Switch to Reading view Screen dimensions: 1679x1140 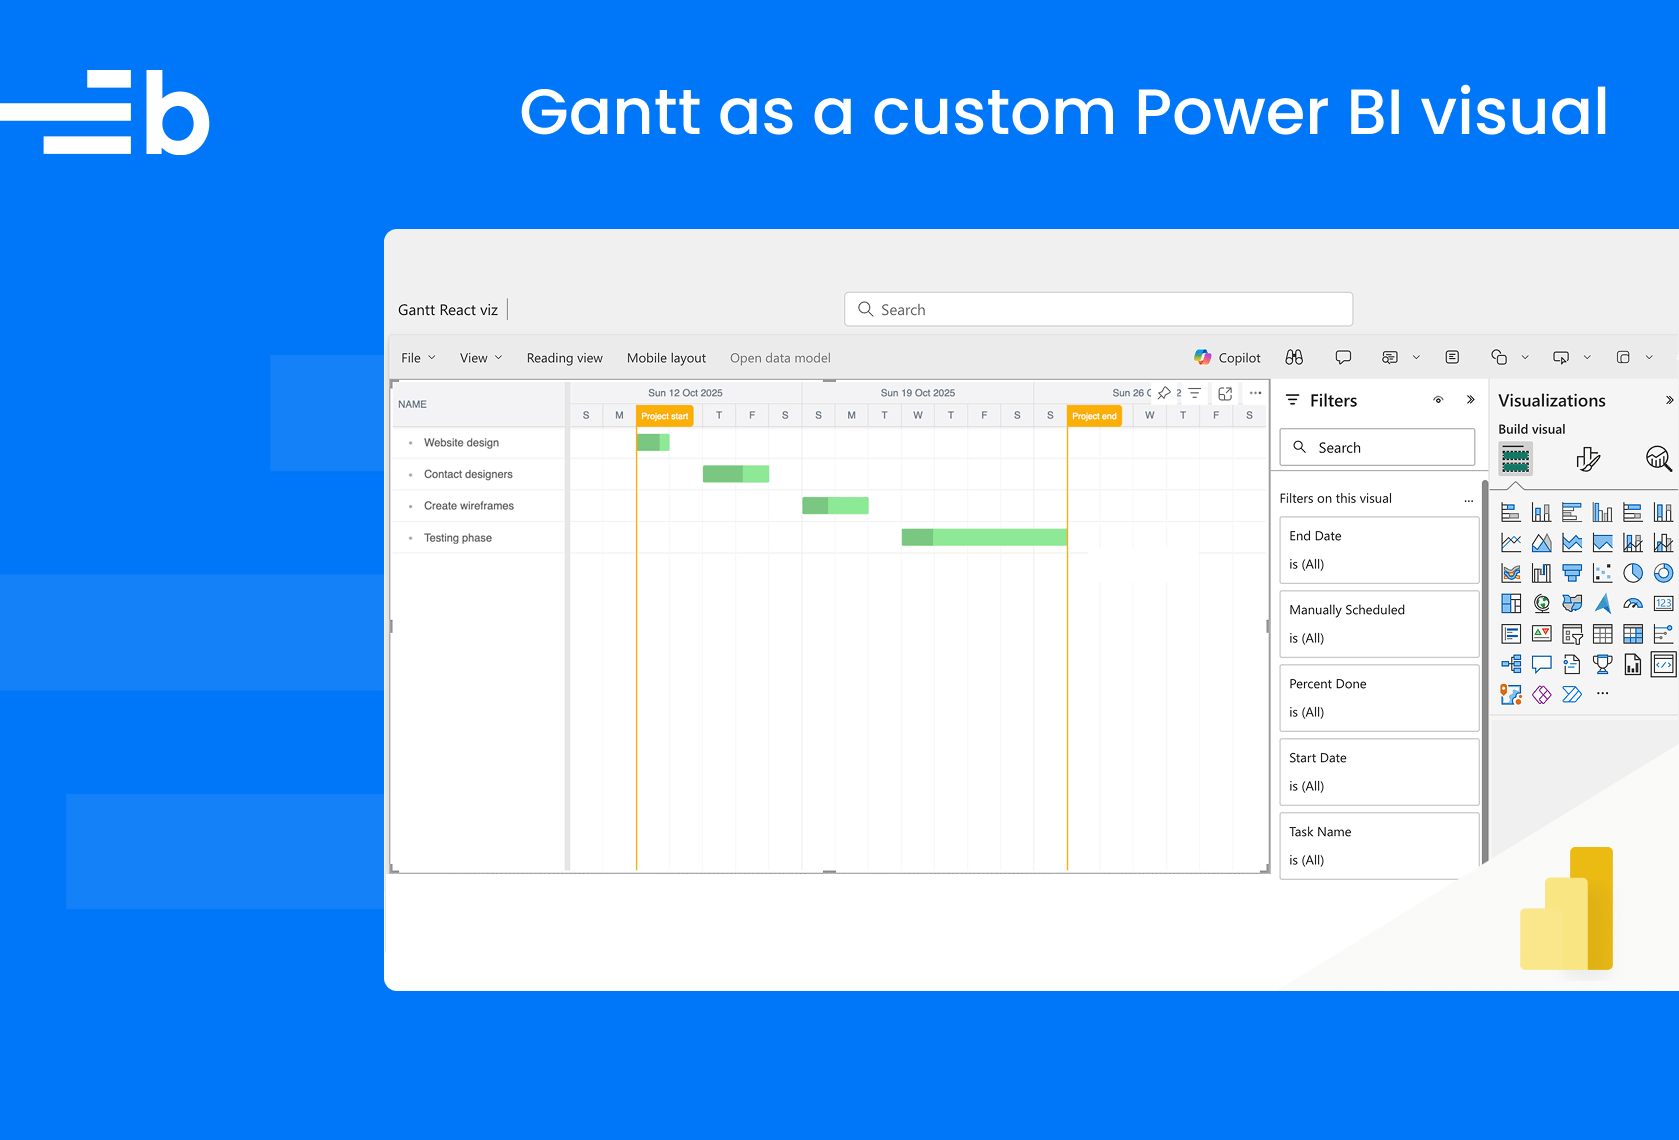564,358
